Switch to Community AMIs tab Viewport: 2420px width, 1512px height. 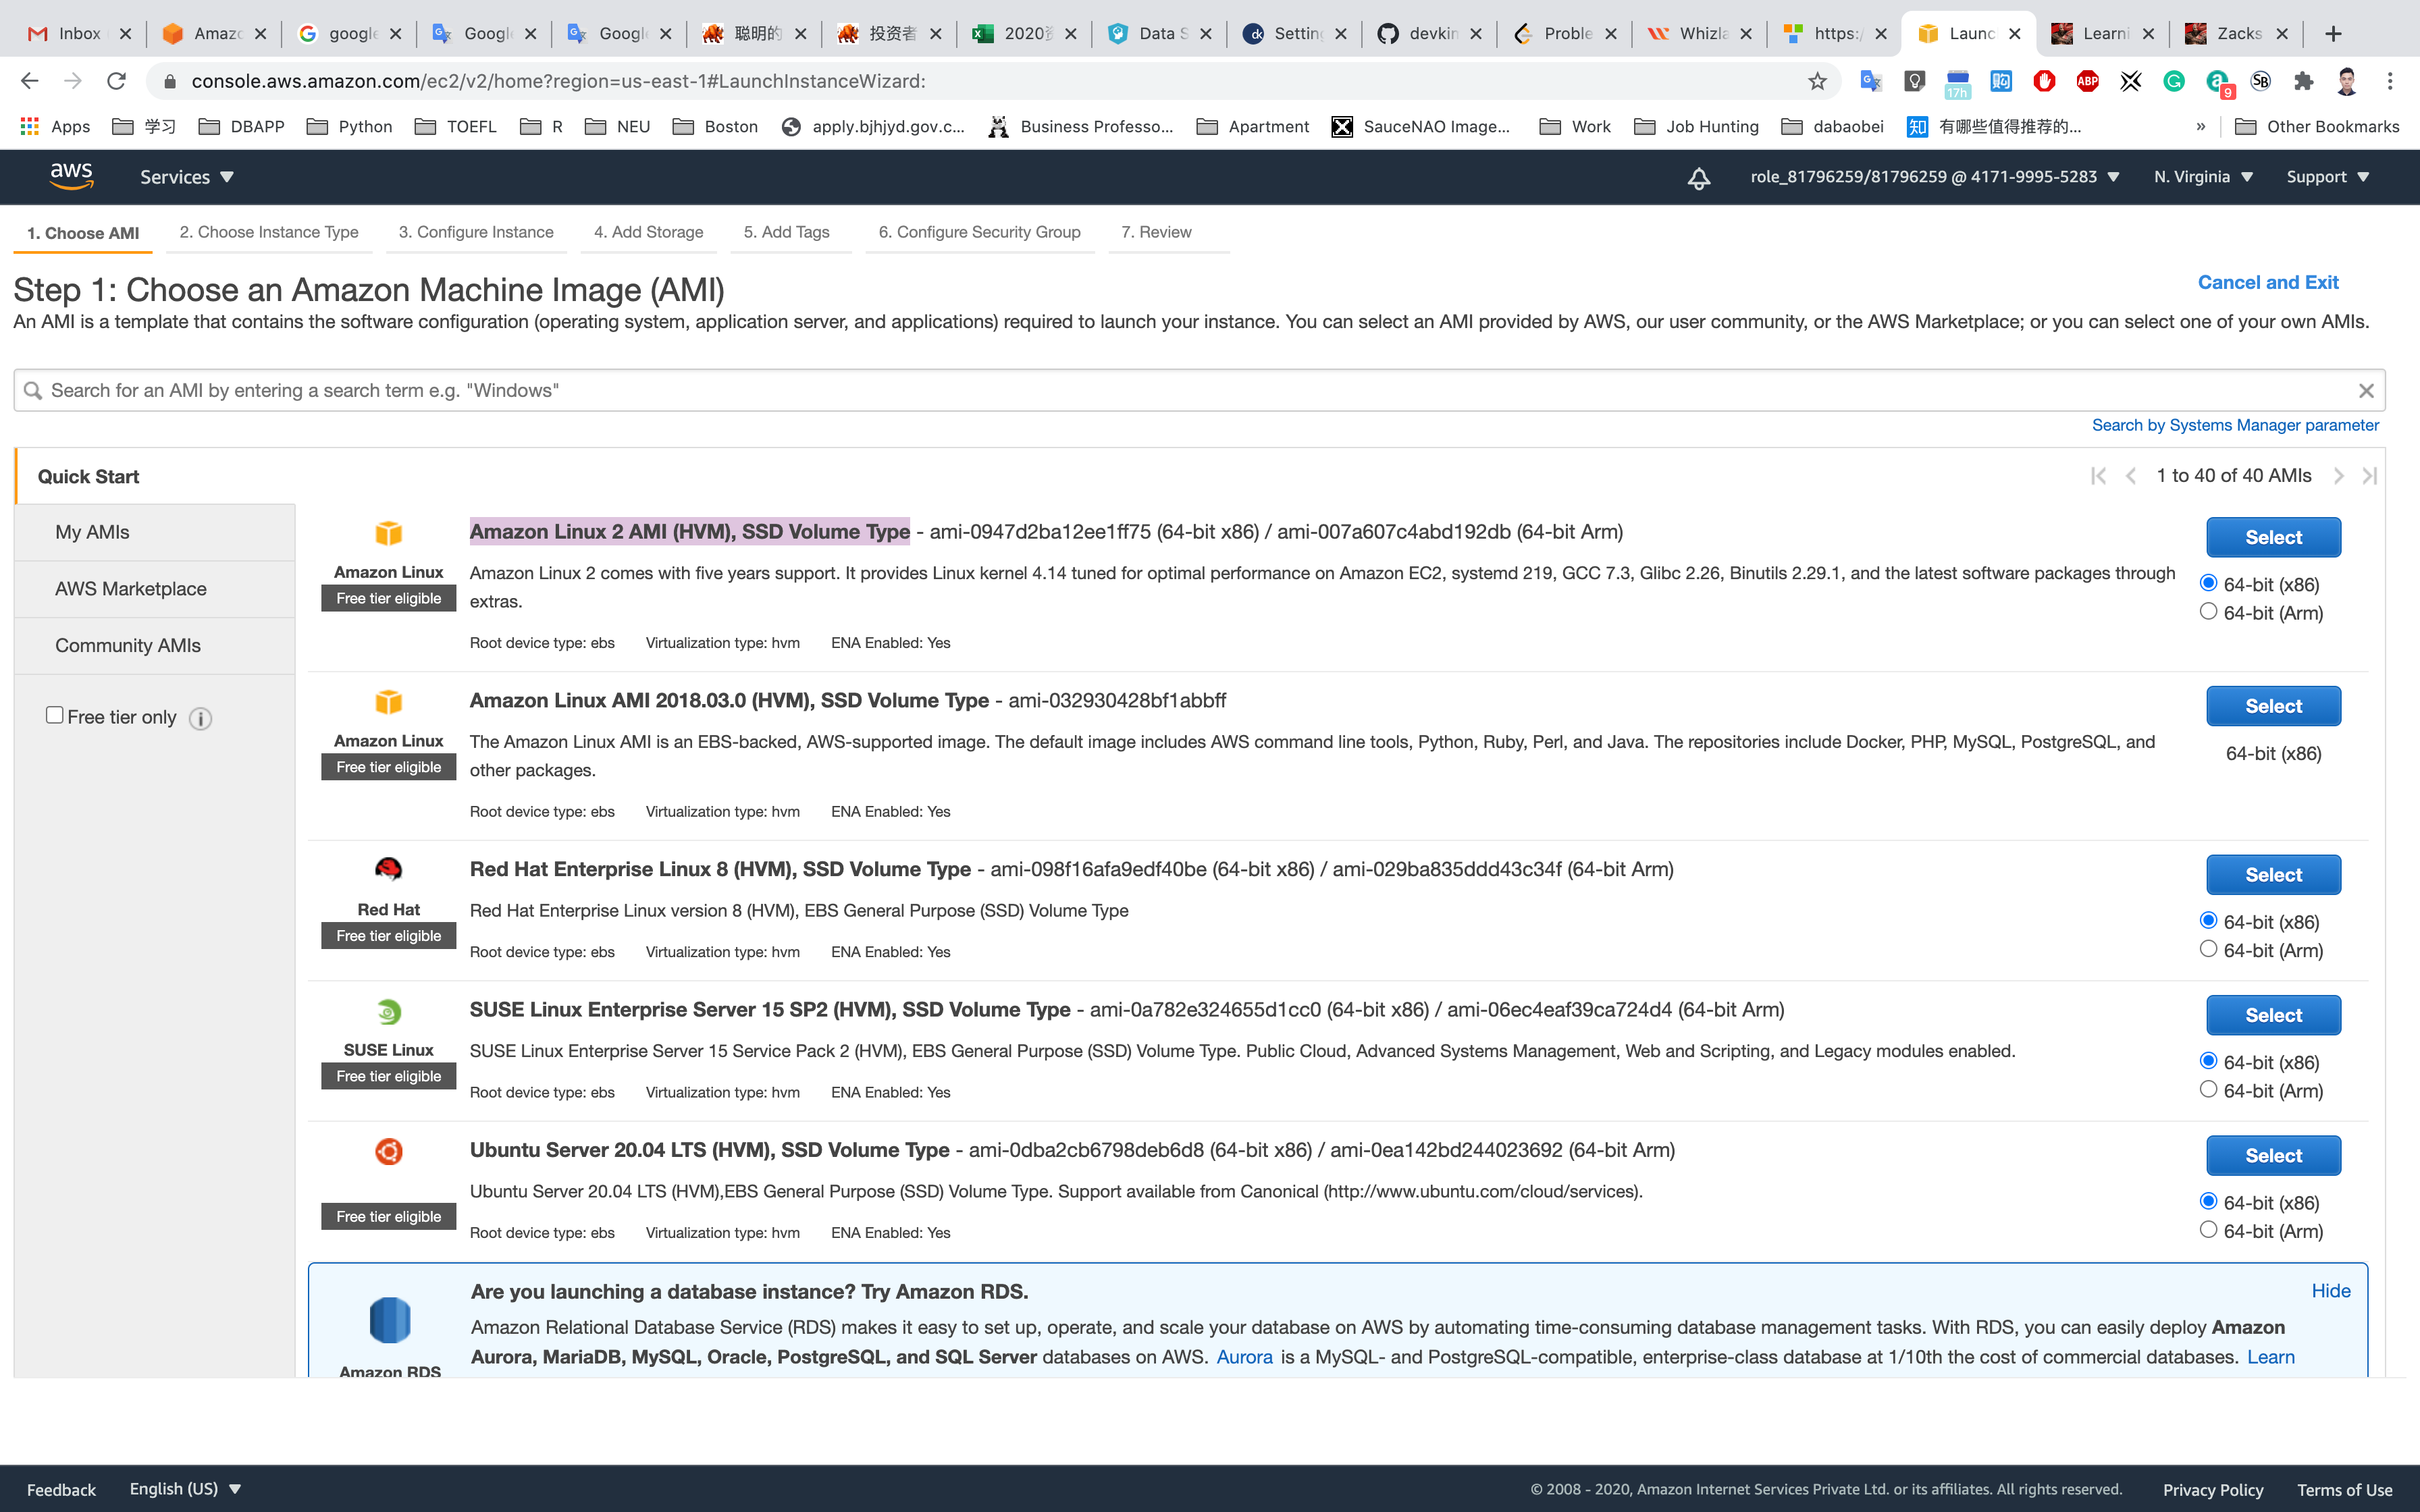tap(128, 645)
